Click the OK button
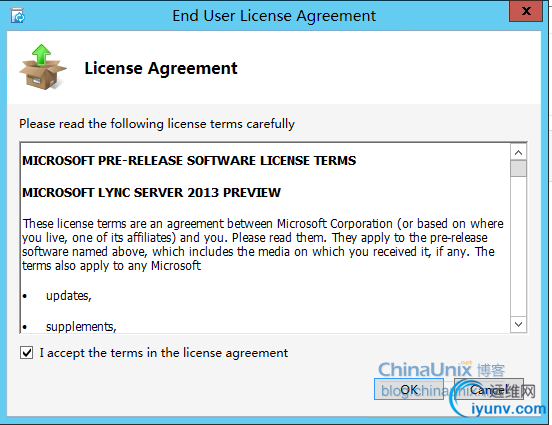Screen dimensions: 552x425 (409, 389)
